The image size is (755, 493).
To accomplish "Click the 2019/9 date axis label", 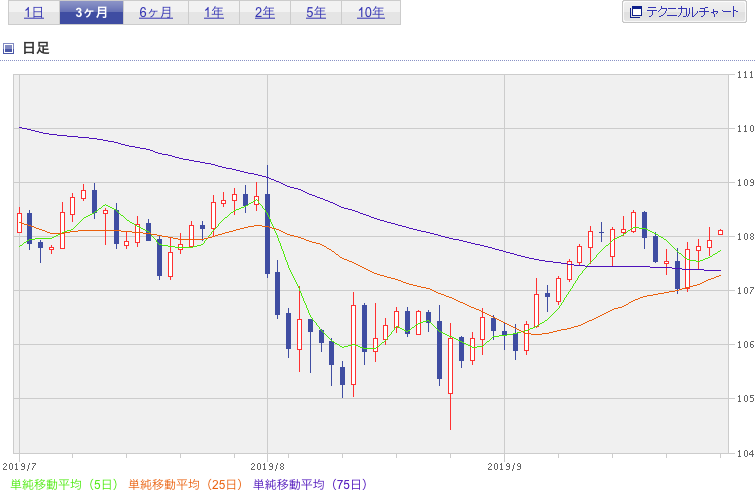I will pos(505,466).
